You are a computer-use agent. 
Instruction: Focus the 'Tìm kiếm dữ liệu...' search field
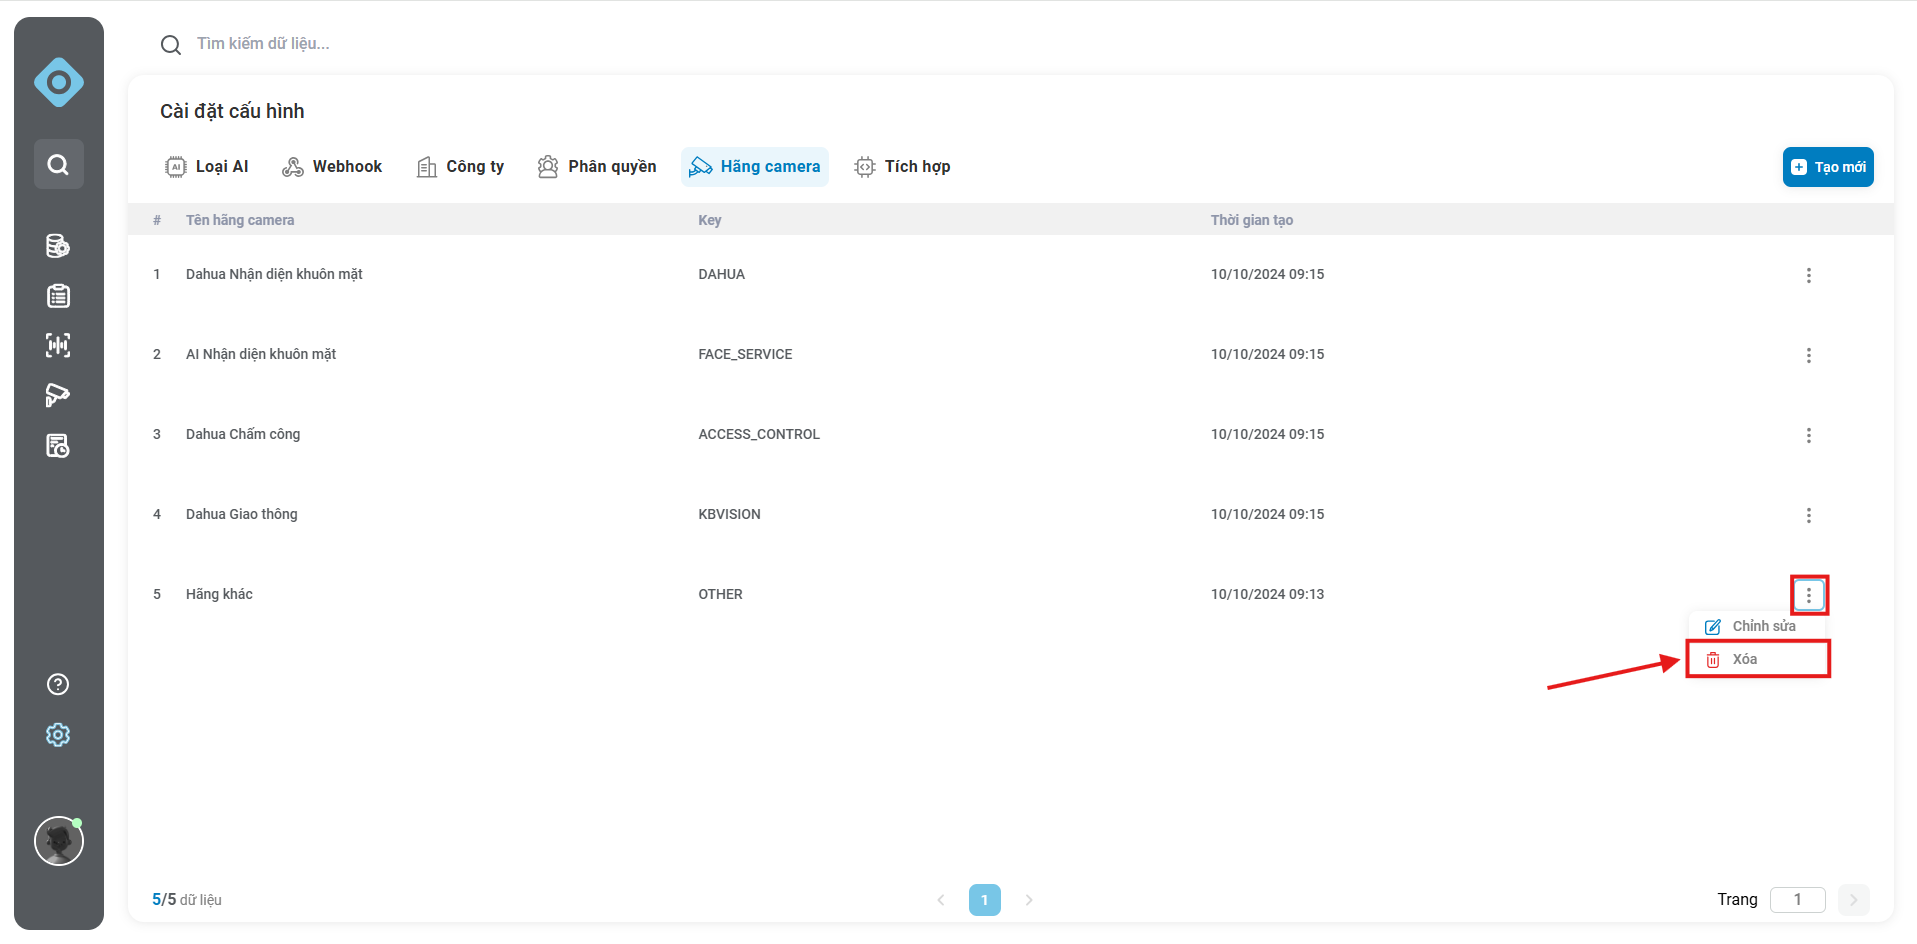pos(263,44)
